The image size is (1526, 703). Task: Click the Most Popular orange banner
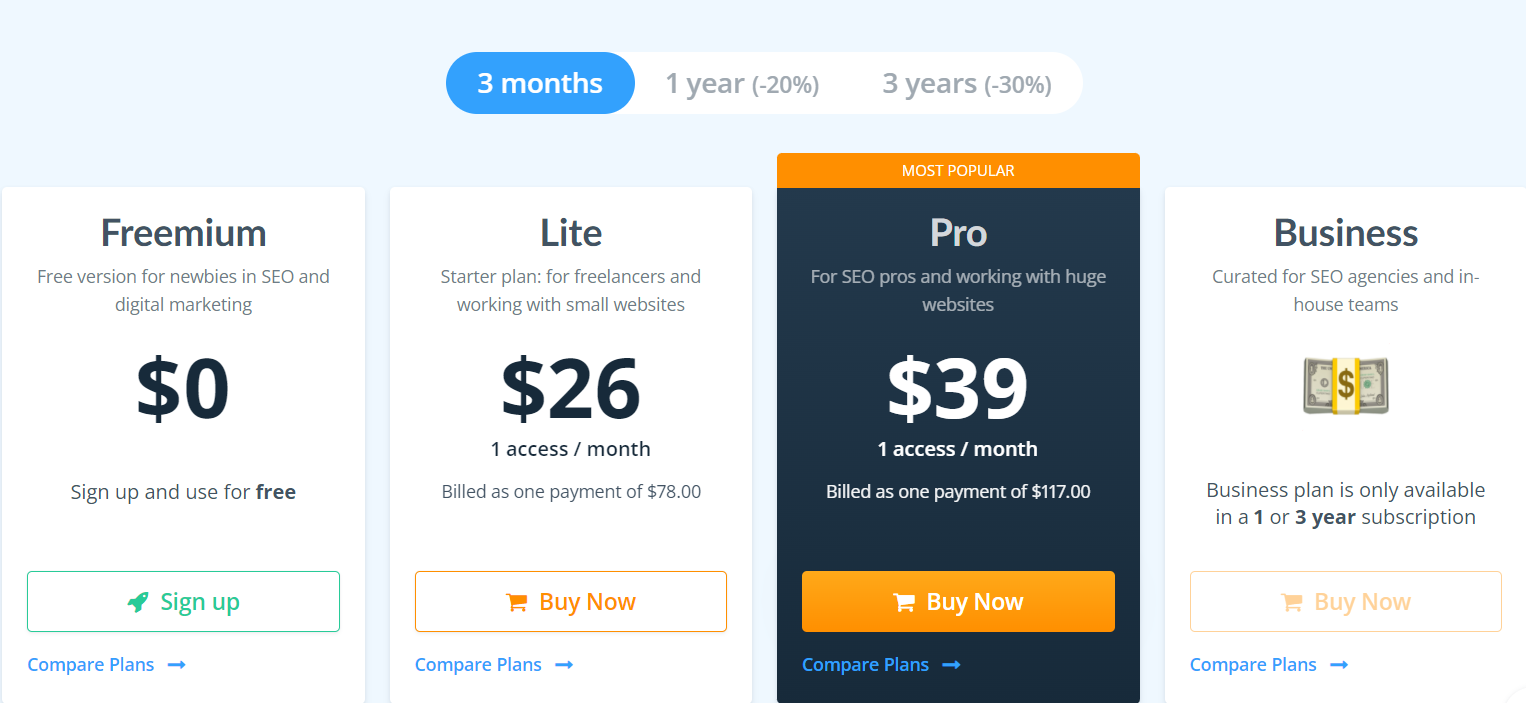958,171
